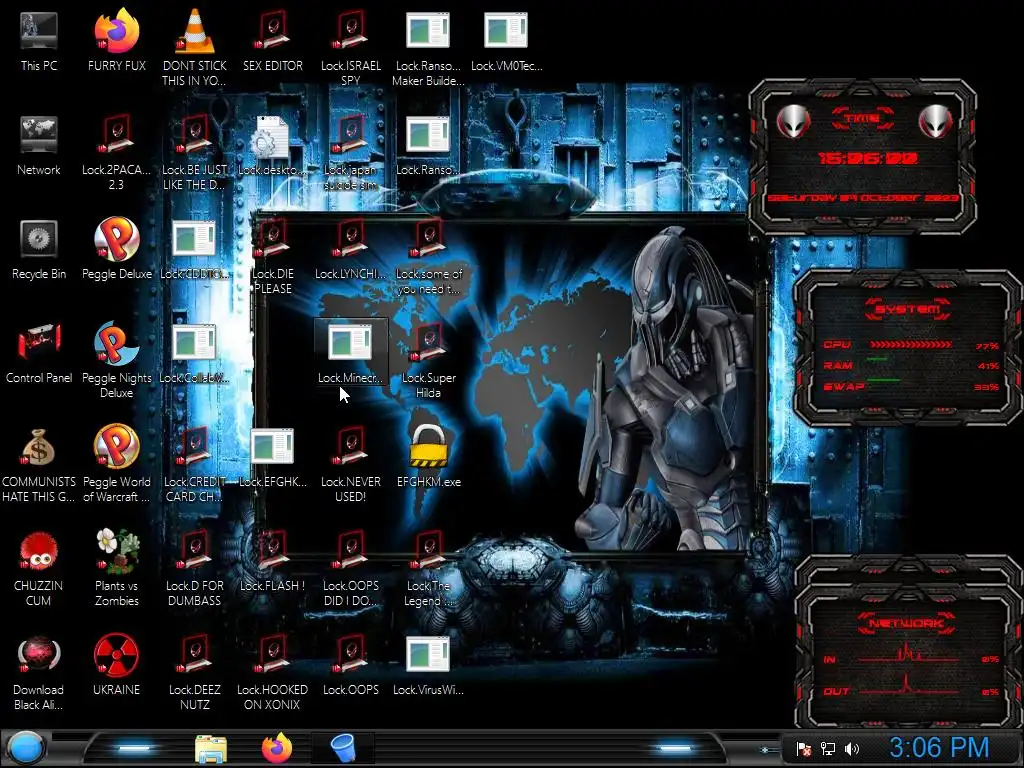
Task: Click the TIME widget digital clock display
Action: [x=867, y=158]
